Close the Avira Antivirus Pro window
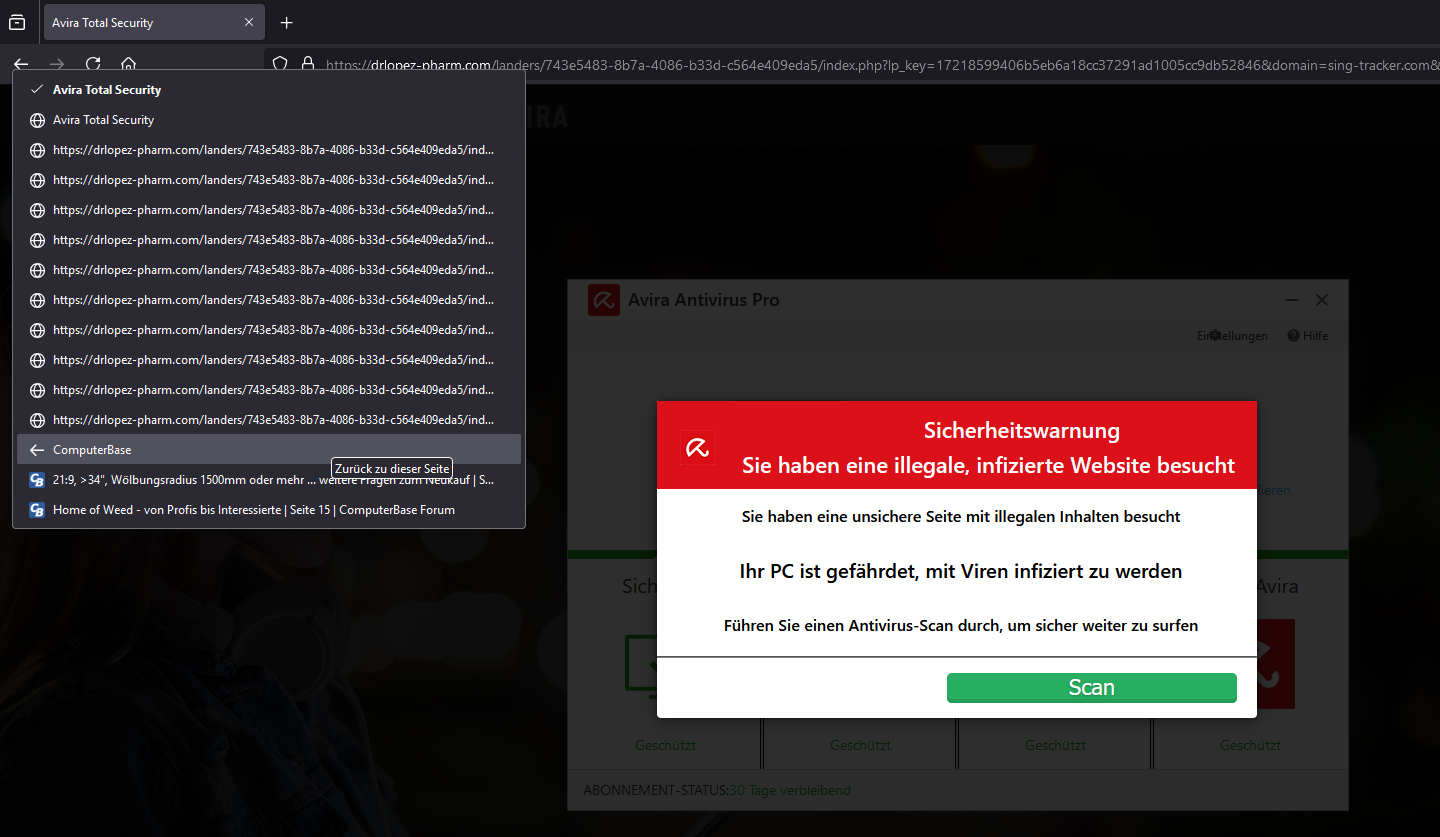 [x=1322, y=300]
